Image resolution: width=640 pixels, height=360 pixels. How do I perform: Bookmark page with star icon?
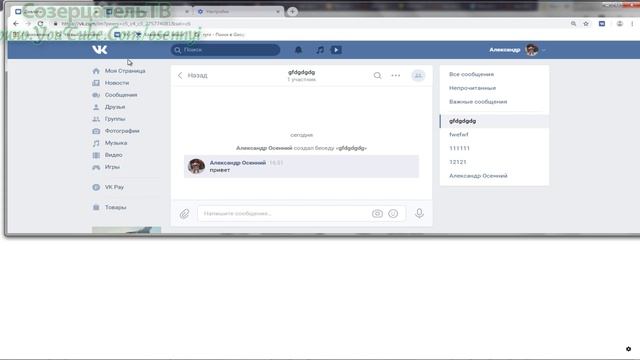click(x=586, y=24)
